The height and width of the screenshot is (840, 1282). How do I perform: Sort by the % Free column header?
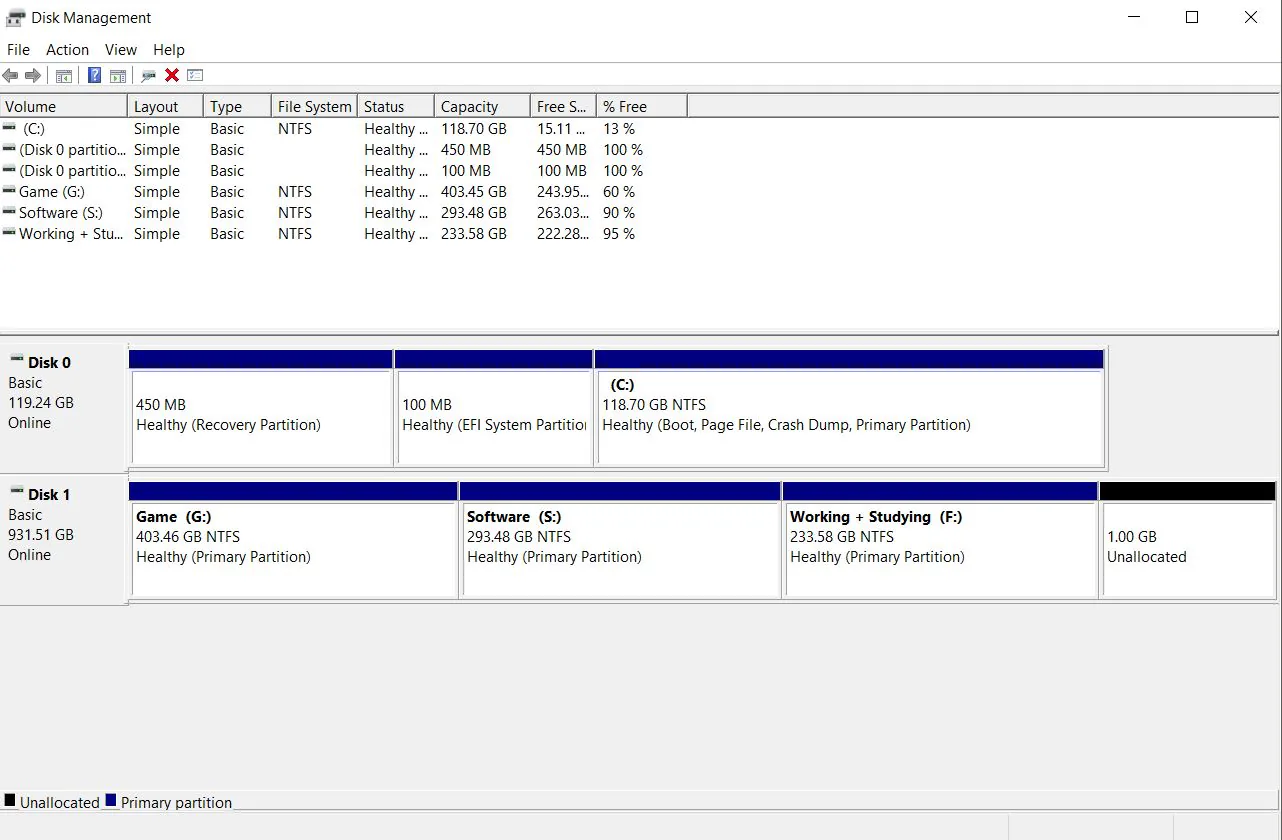(642, 106)
